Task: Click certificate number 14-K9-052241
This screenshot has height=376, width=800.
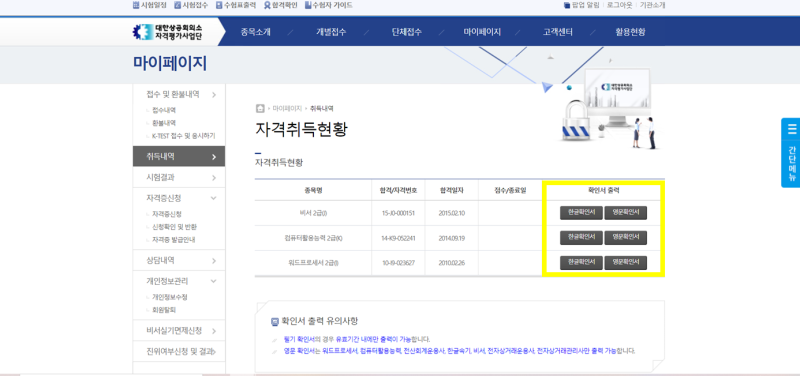Action: [398, 238]
